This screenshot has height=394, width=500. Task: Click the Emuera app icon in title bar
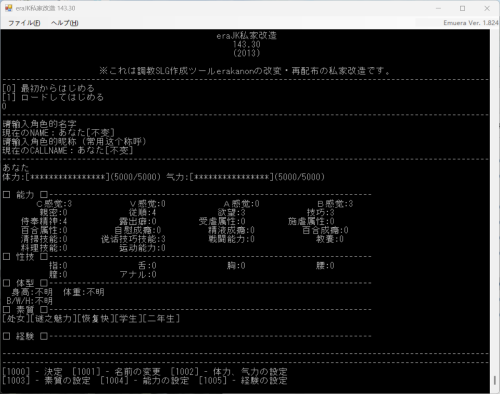8,8
